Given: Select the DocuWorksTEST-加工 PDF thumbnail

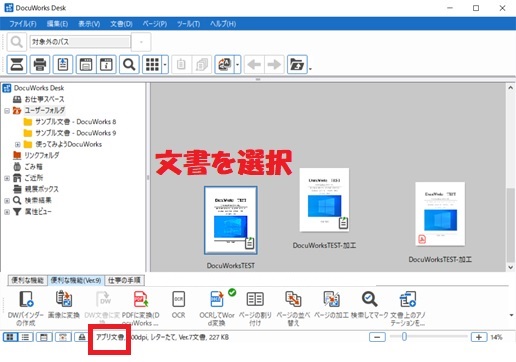Looking at the screenshot, I should point(440,214).
